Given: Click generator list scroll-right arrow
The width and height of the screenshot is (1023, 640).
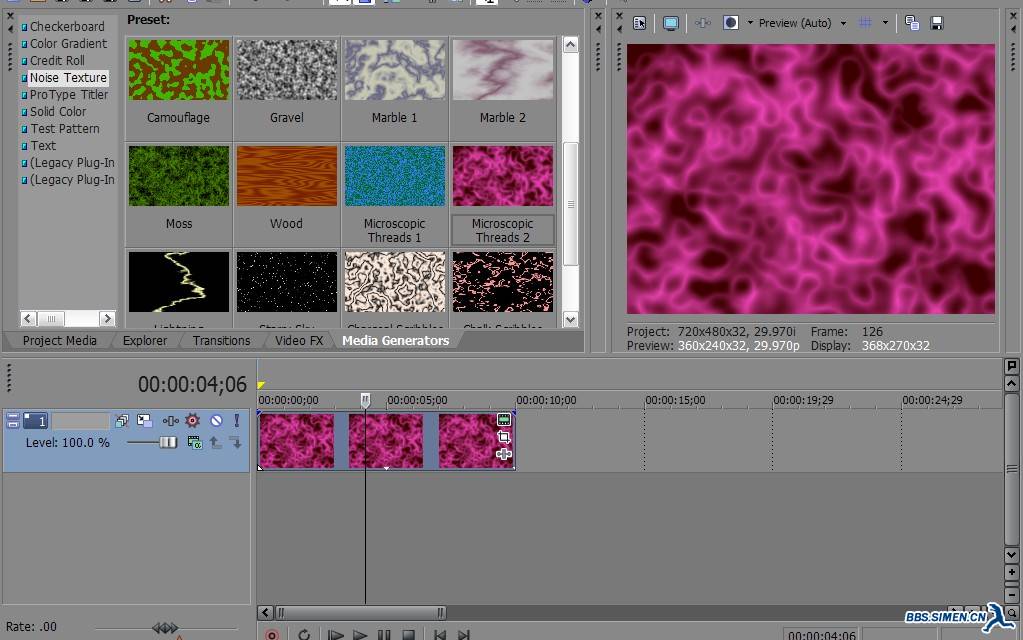Looking at the screenshot, I should point(107,318).
